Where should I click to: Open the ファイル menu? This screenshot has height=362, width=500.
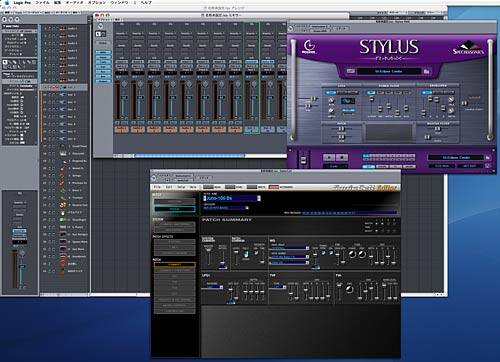point(42,2)
